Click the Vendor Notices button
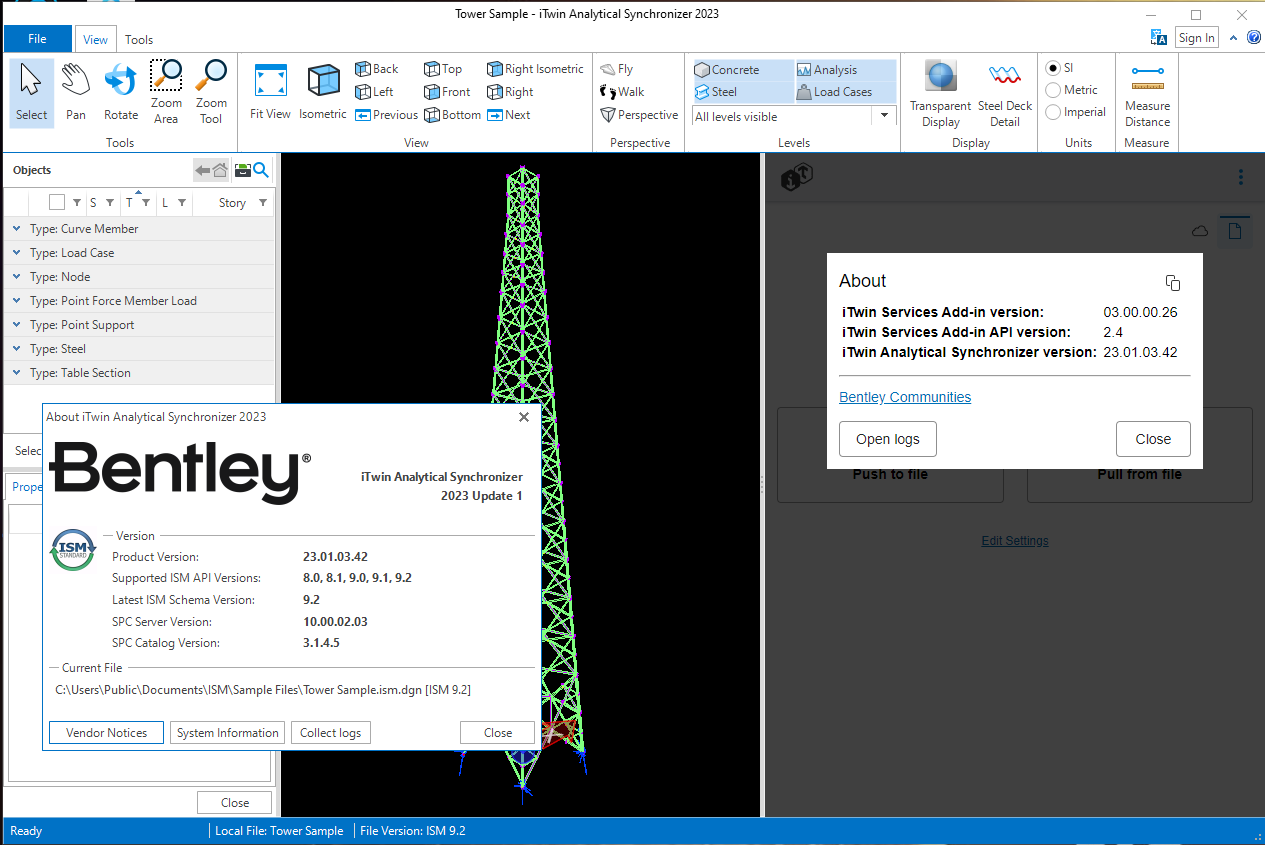This screenshot has height=845, width=1265. tap(106, 733)
